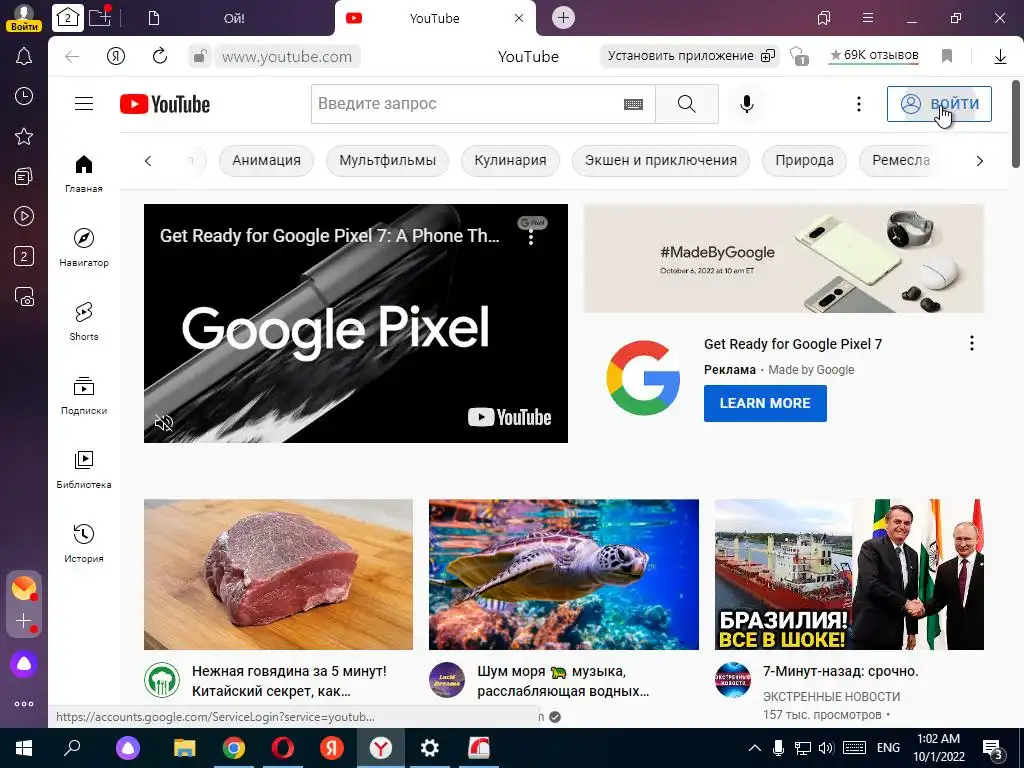
Task: Open ЭКСТРЕННЫЕ НОВОСТИ channel link
Action: 831,697
